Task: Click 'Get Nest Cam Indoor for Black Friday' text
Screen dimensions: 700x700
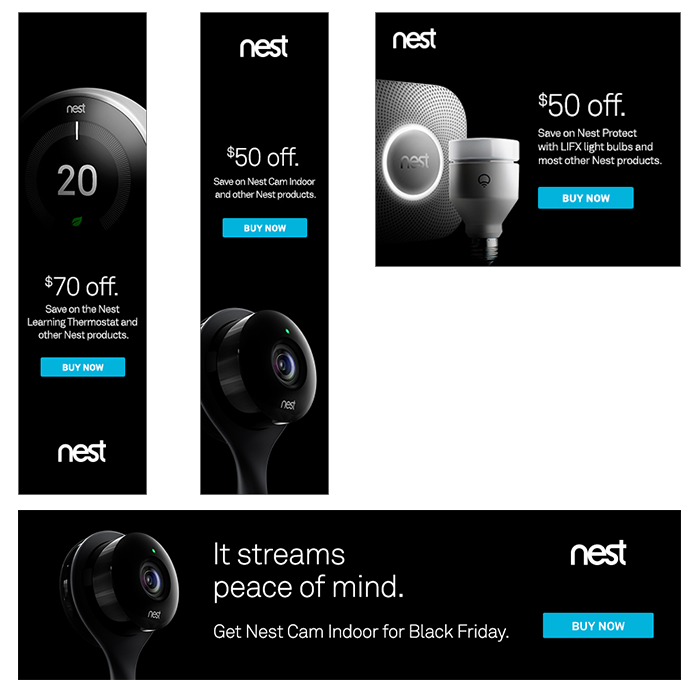Action: [x=361, y=632]
